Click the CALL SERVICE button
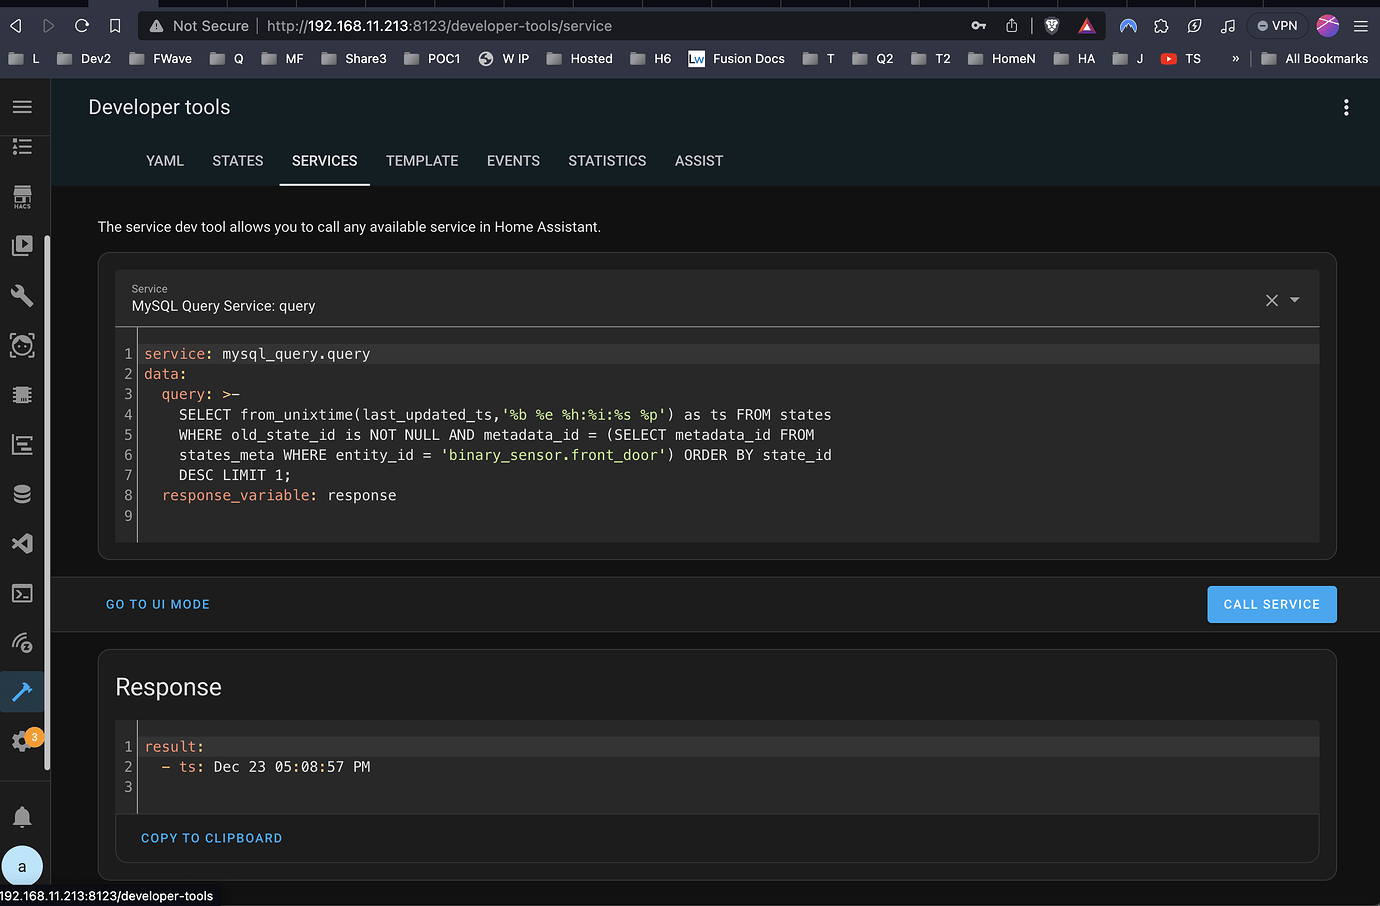 coord(1272,604)
